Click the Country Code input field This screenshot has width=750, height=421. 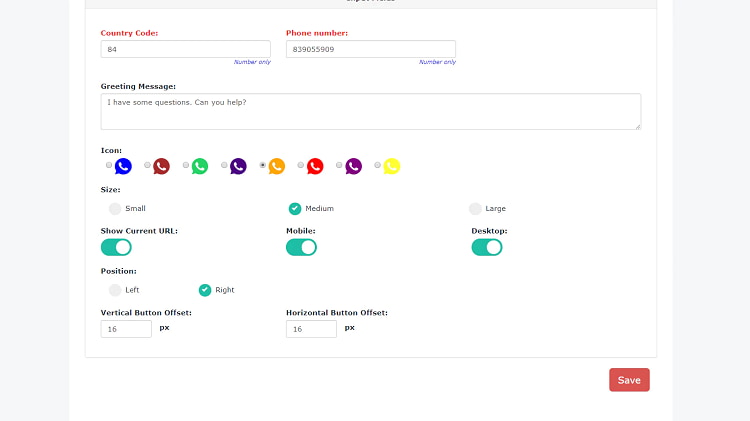click(x=185, y=49)
